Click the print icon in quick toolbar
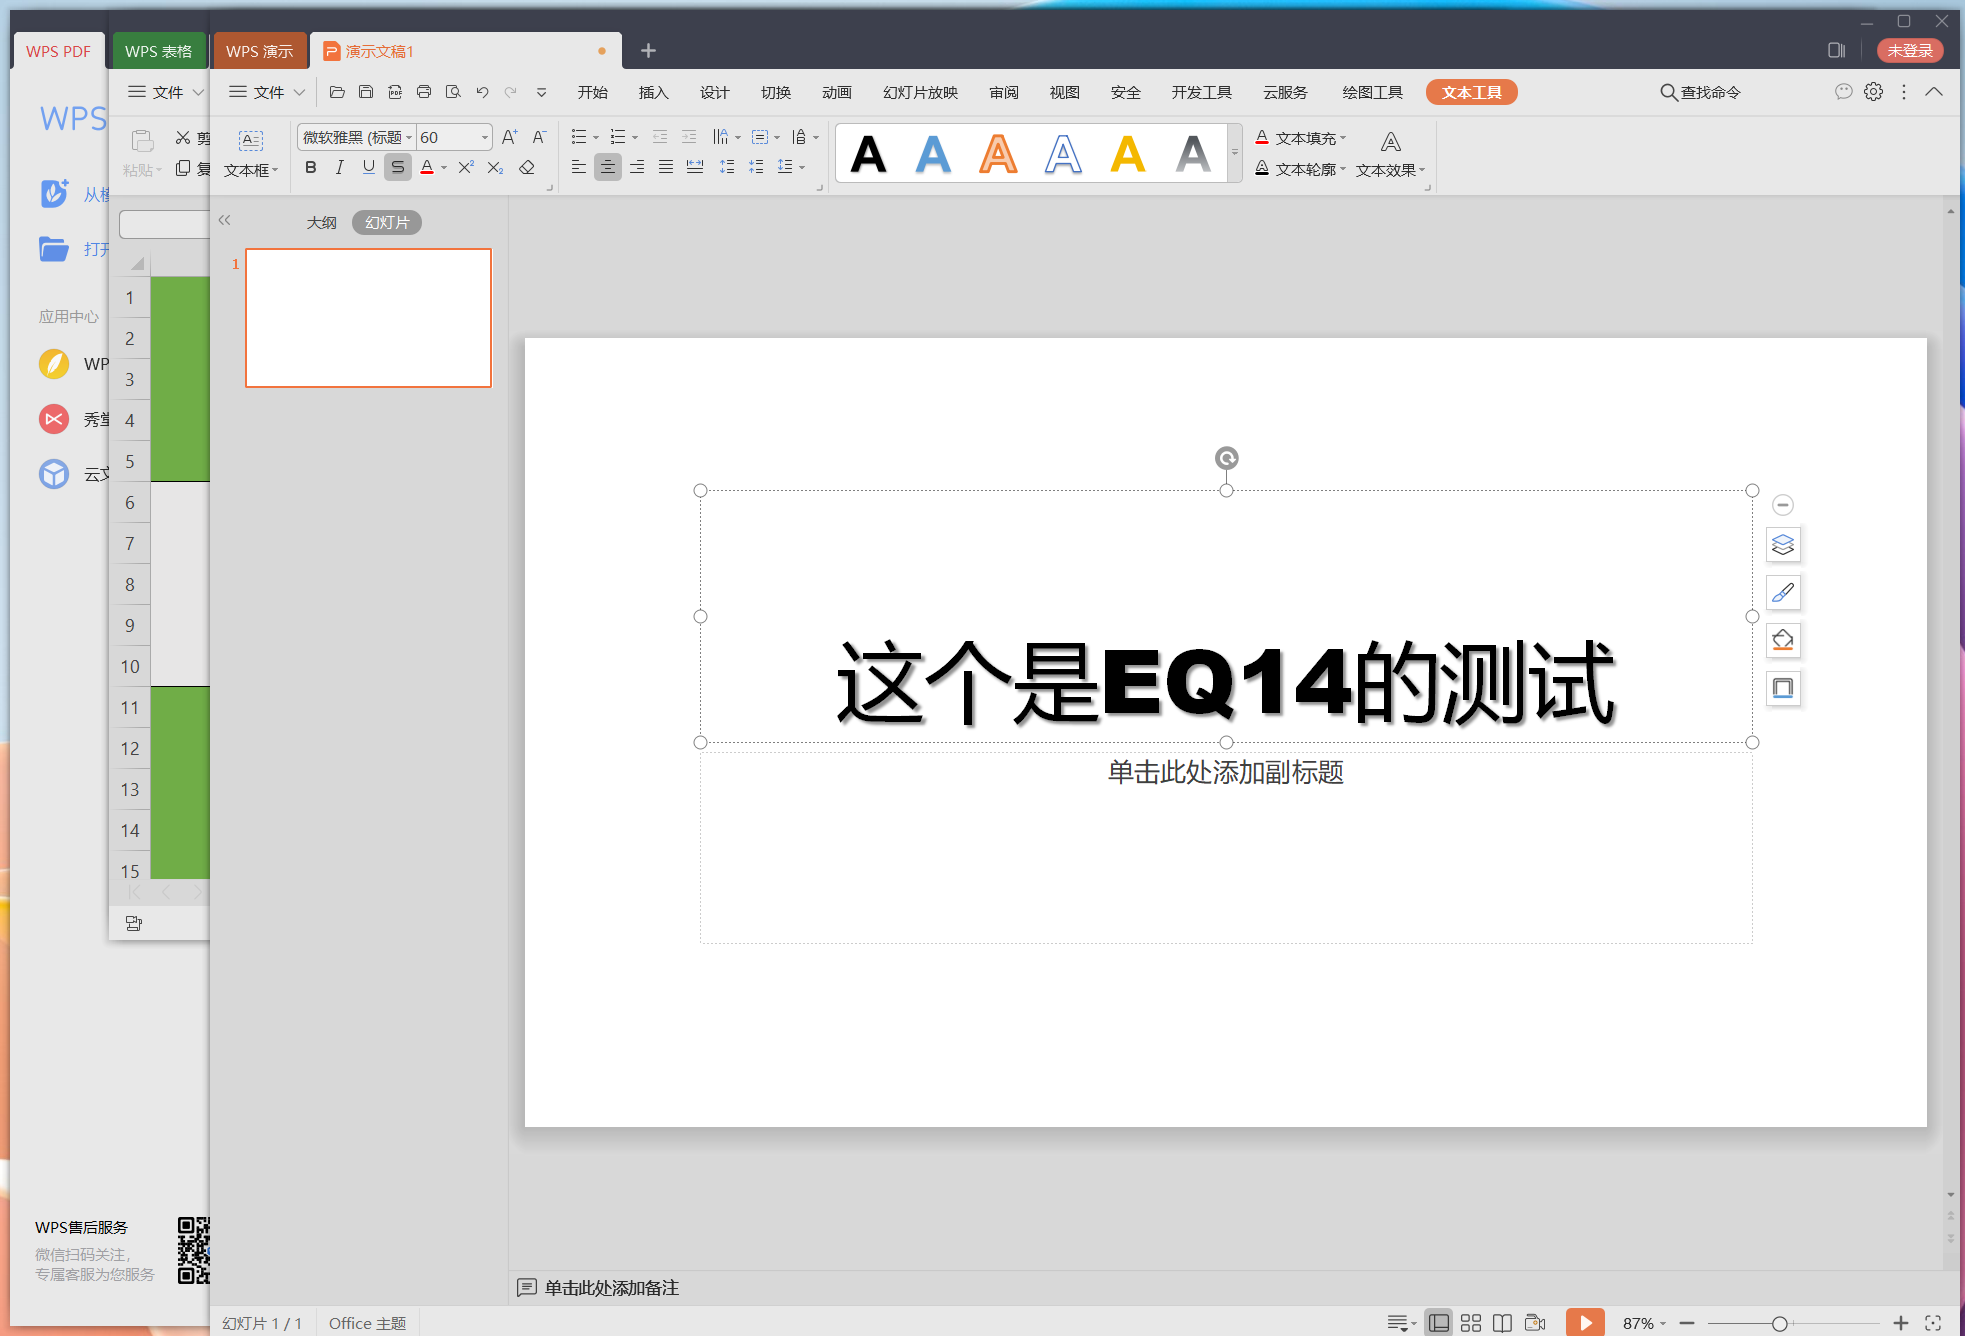The width and height of the screenshot is (1965, 1336). pyautogui.click(x=424, y=92)
